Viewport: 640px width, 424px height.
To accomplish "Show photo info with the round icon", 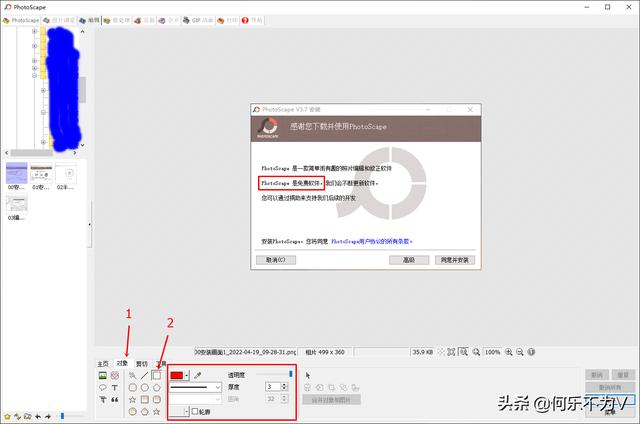I will (531, 352).
